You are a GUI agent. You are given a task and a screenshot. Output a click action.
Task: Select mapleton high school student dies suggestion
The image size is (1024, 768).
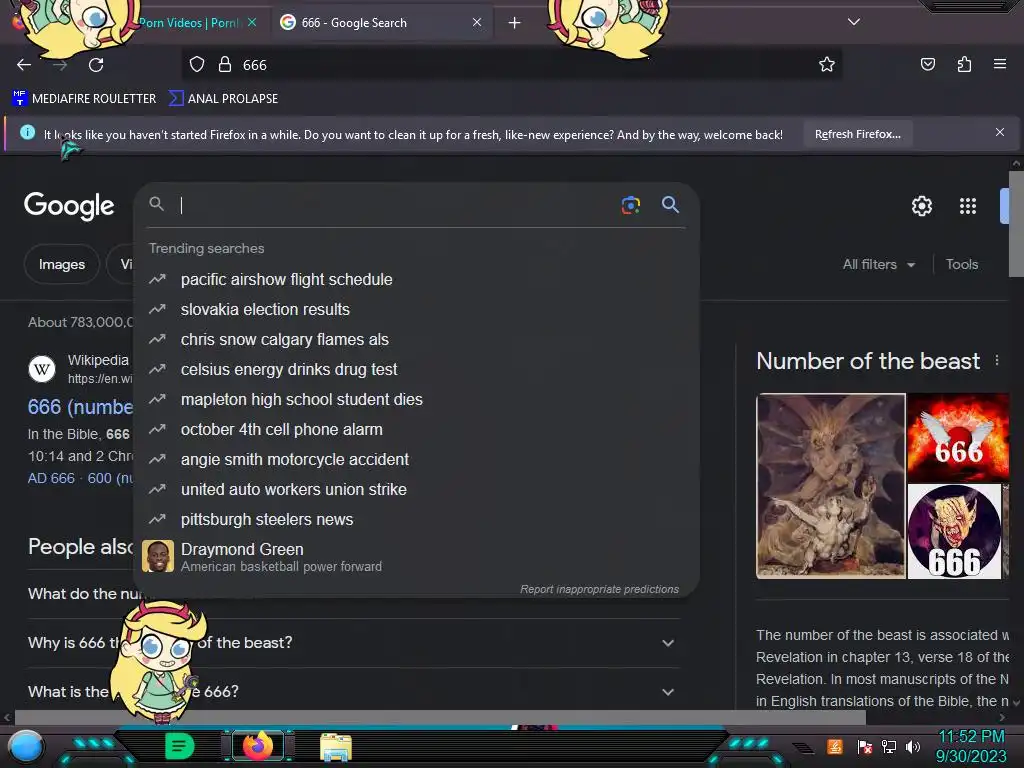click(x=416, y=400)
